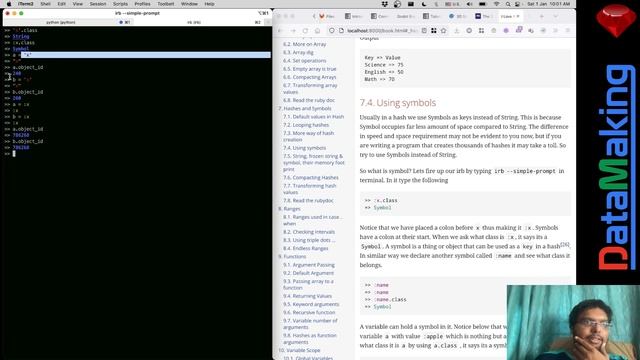The height and width of the screenshot is (360, 640).
Task: Open sidebar link 9.1 Argument Passing
Action: point(309,265)
